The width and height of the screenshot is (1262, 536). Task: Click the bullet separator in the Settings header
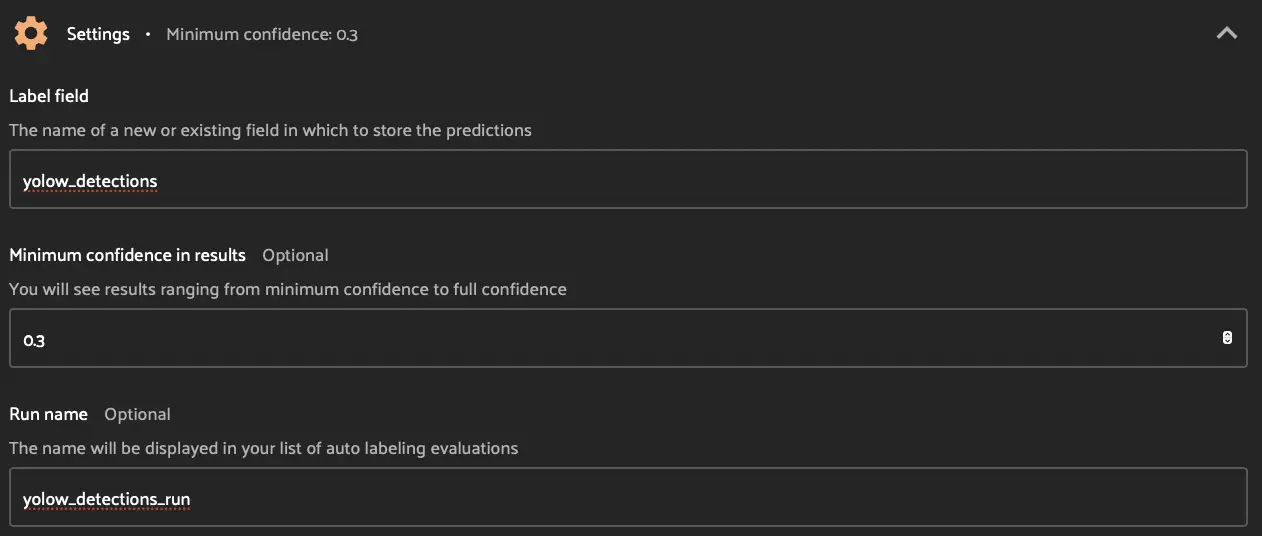pyautogui.click(x=148, y=34)
